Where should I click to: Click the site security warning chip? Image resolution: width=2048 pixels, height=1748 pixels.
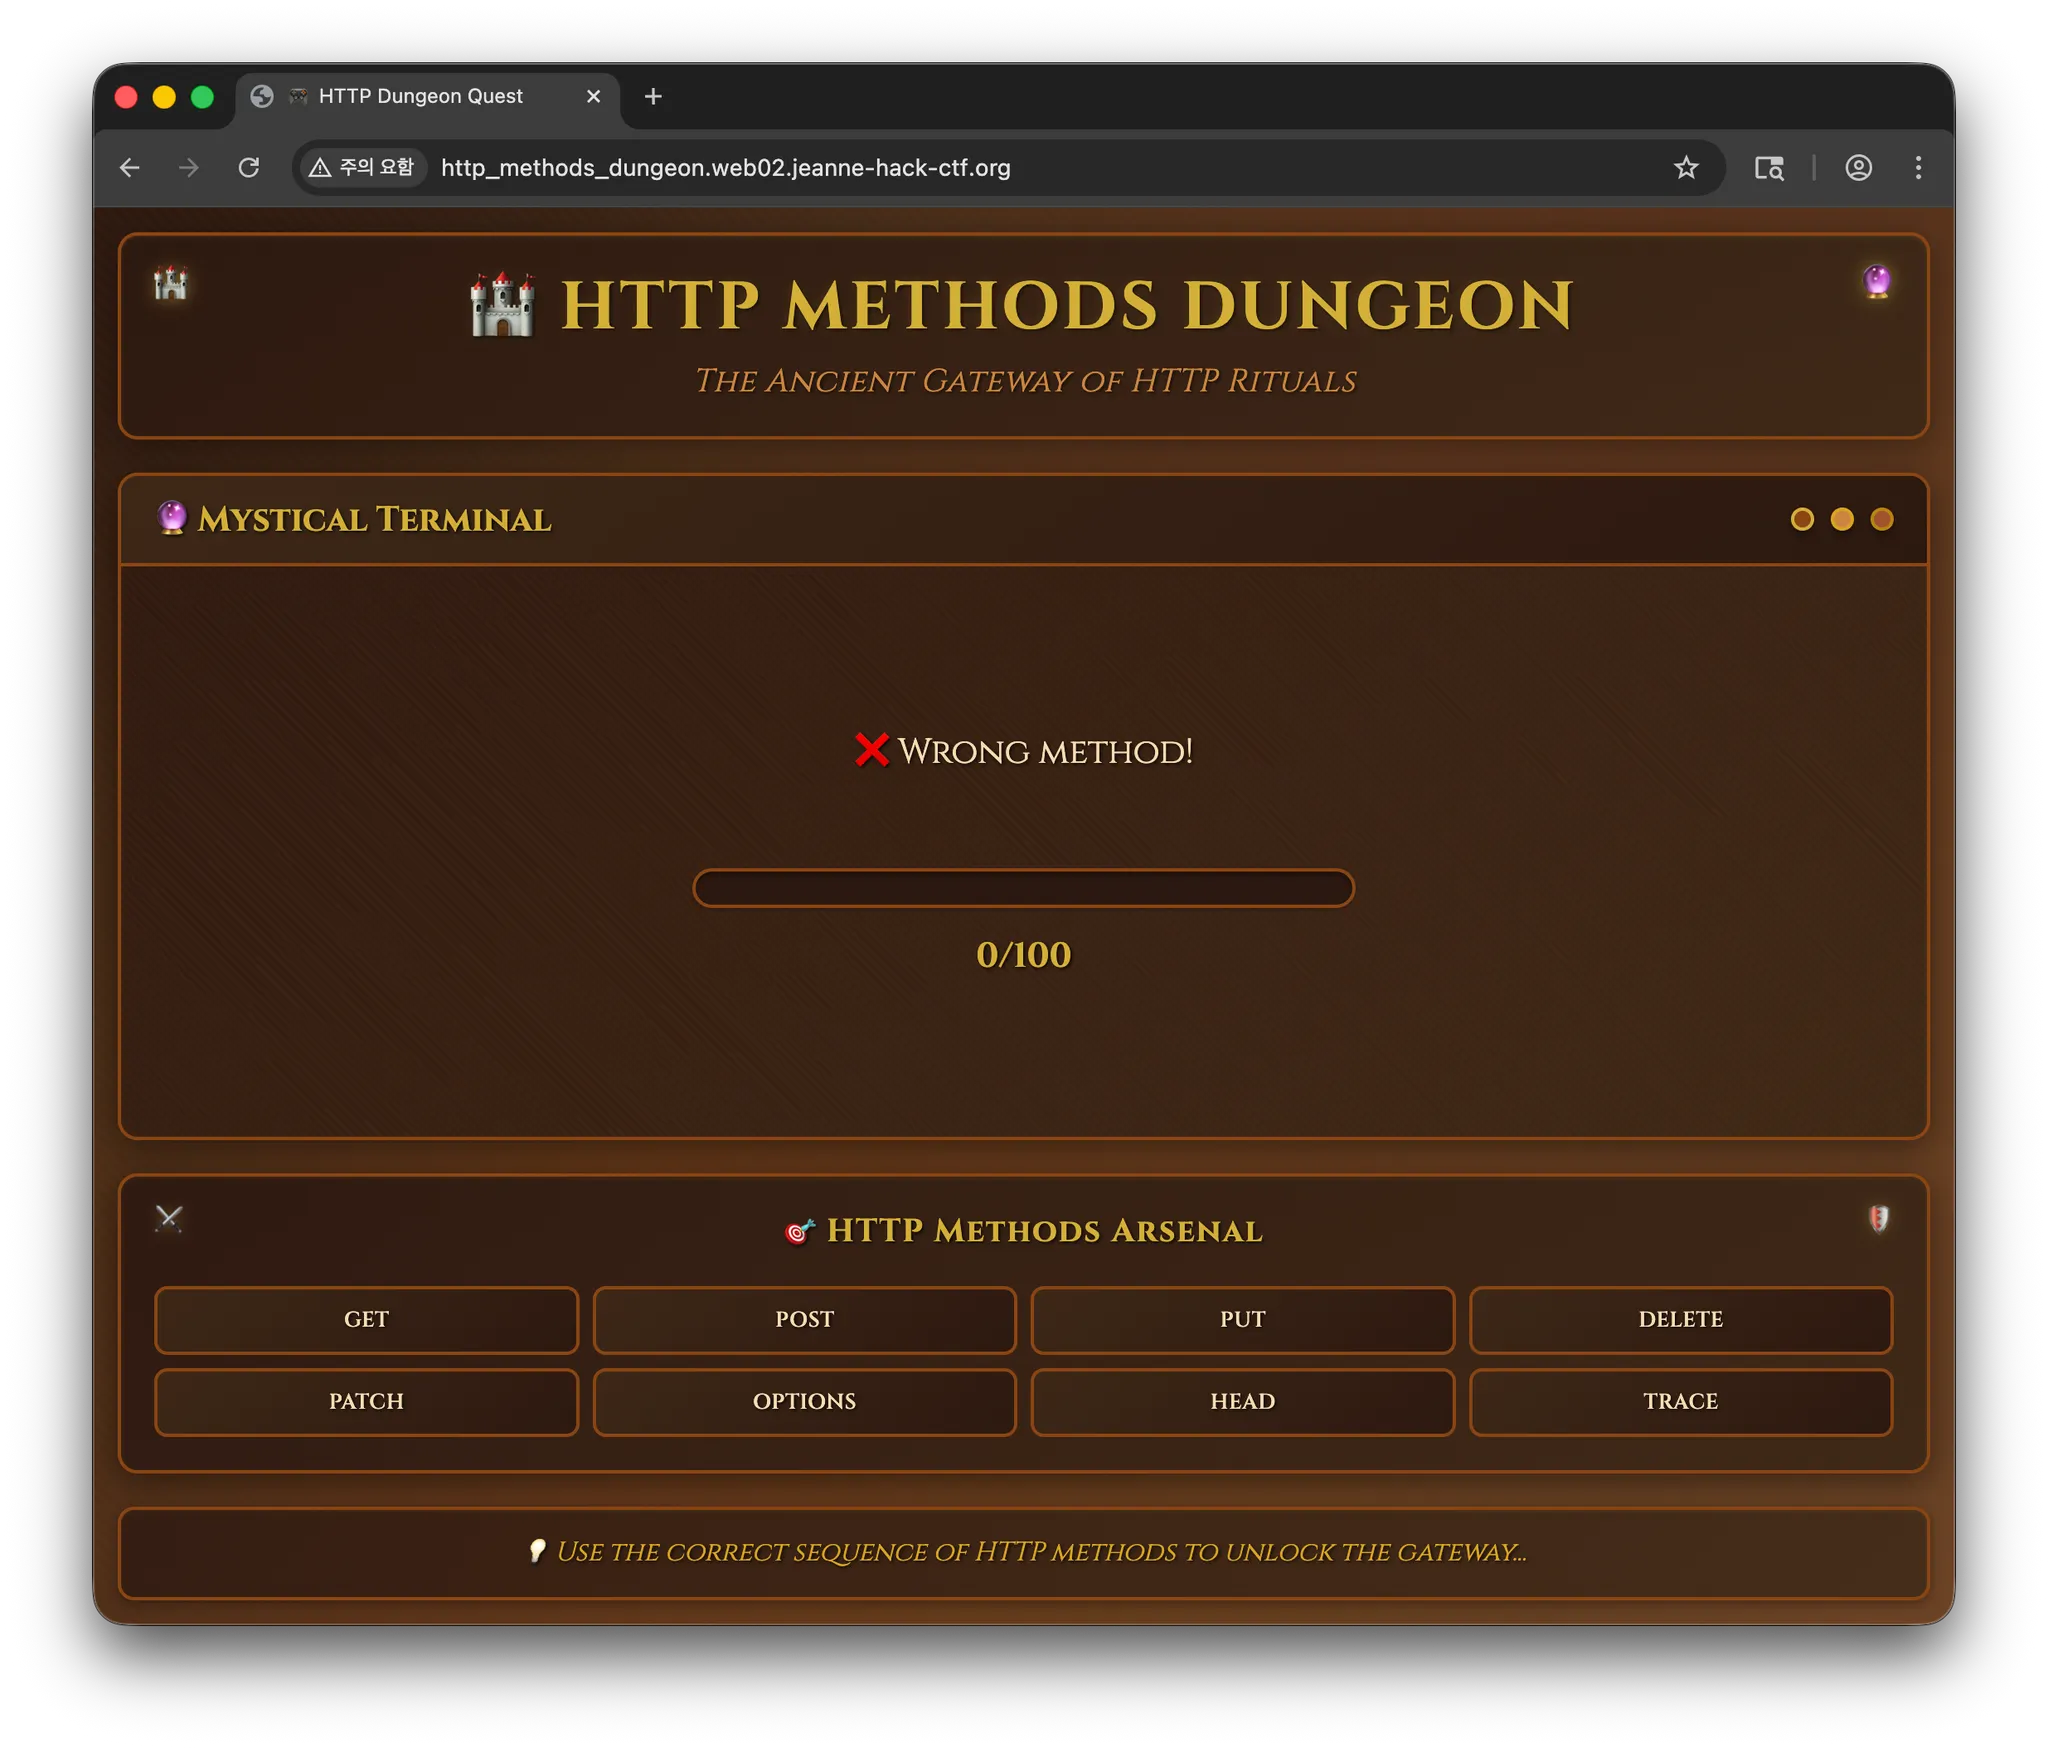[362, 168]
